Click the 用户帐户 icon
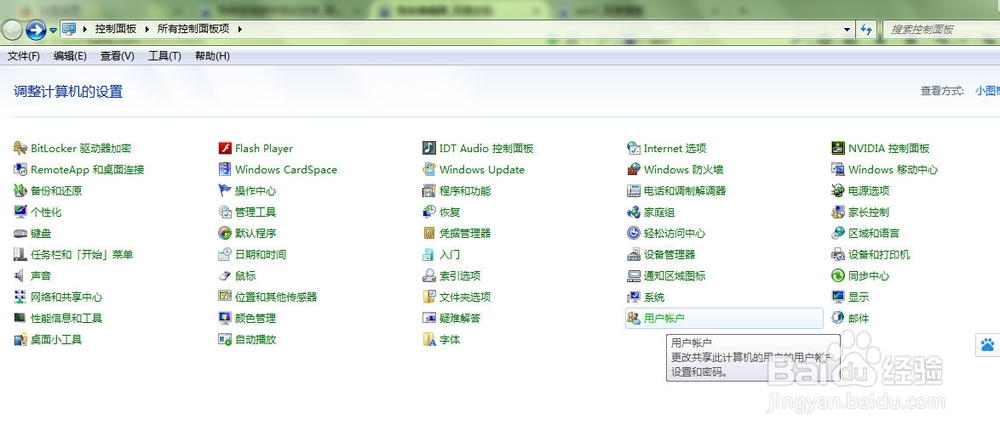1000x436 pixels. [633, 318]
